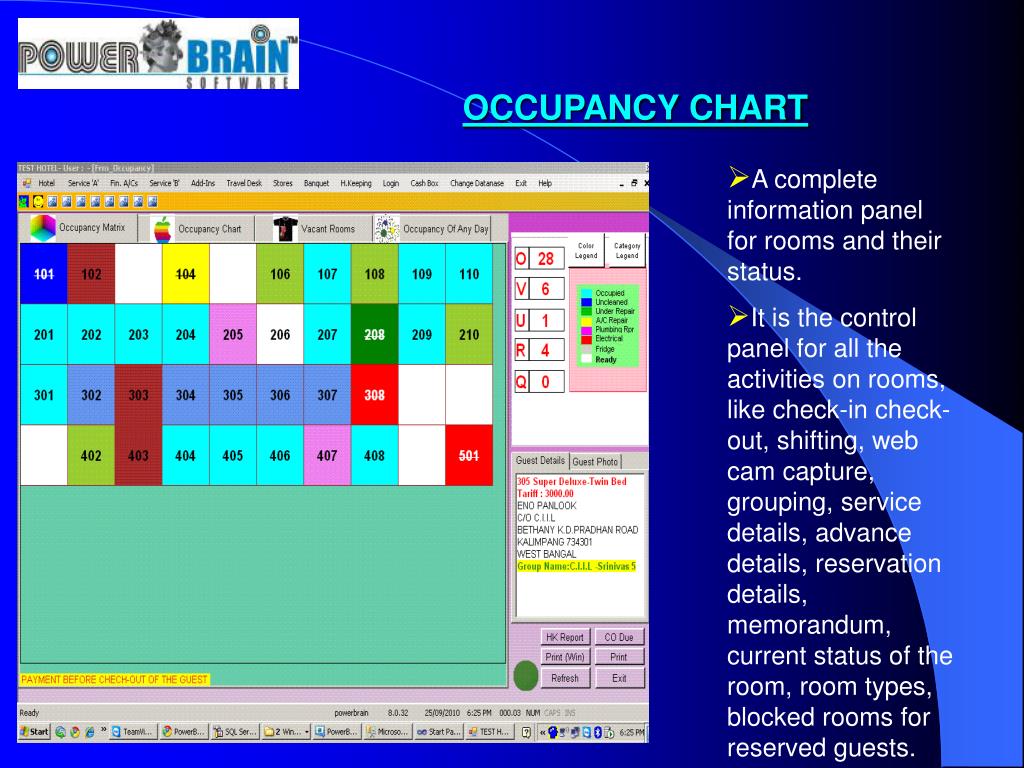This screenshot has width=1024, height=768.
Task: Click the black t-shirt Vacant Rooms icon
Action: tap(285, 229)
